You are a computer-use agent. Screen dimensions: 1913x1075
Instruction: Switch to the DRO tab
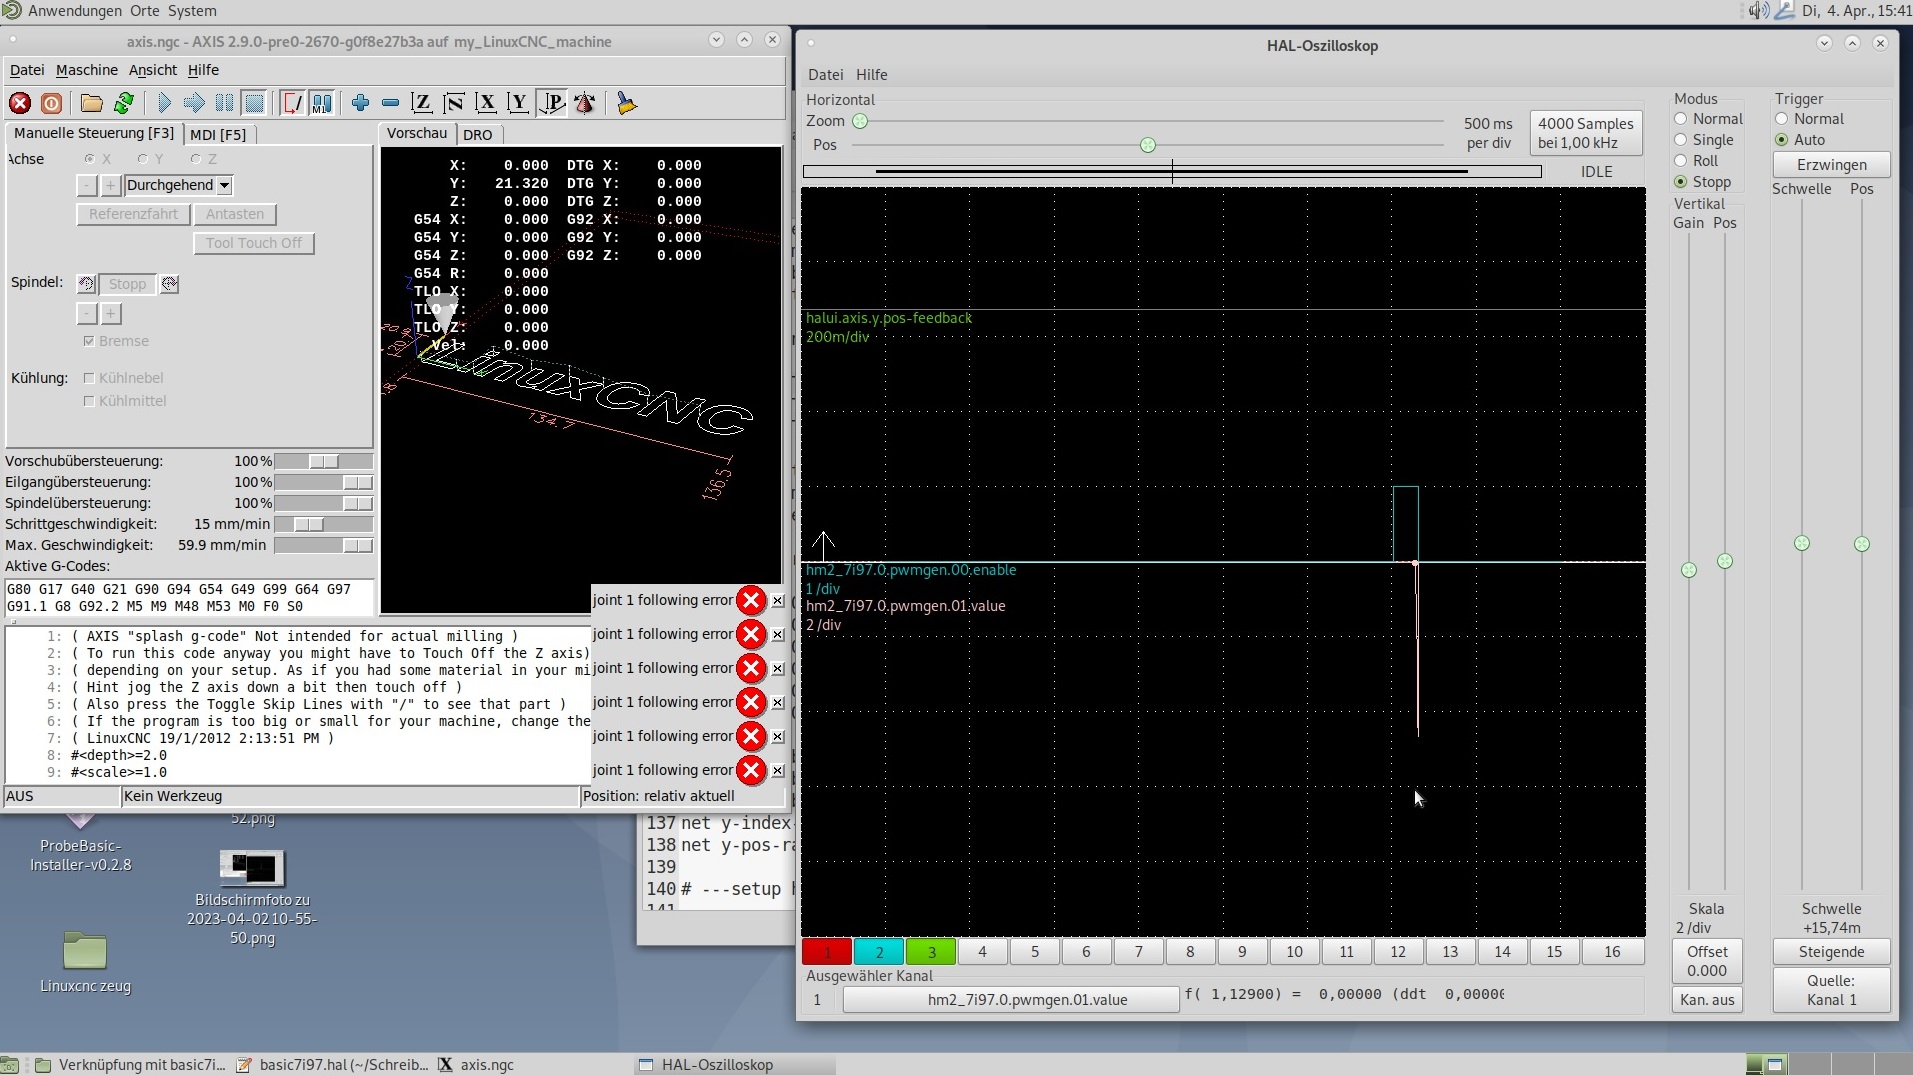tap(478, 134)
